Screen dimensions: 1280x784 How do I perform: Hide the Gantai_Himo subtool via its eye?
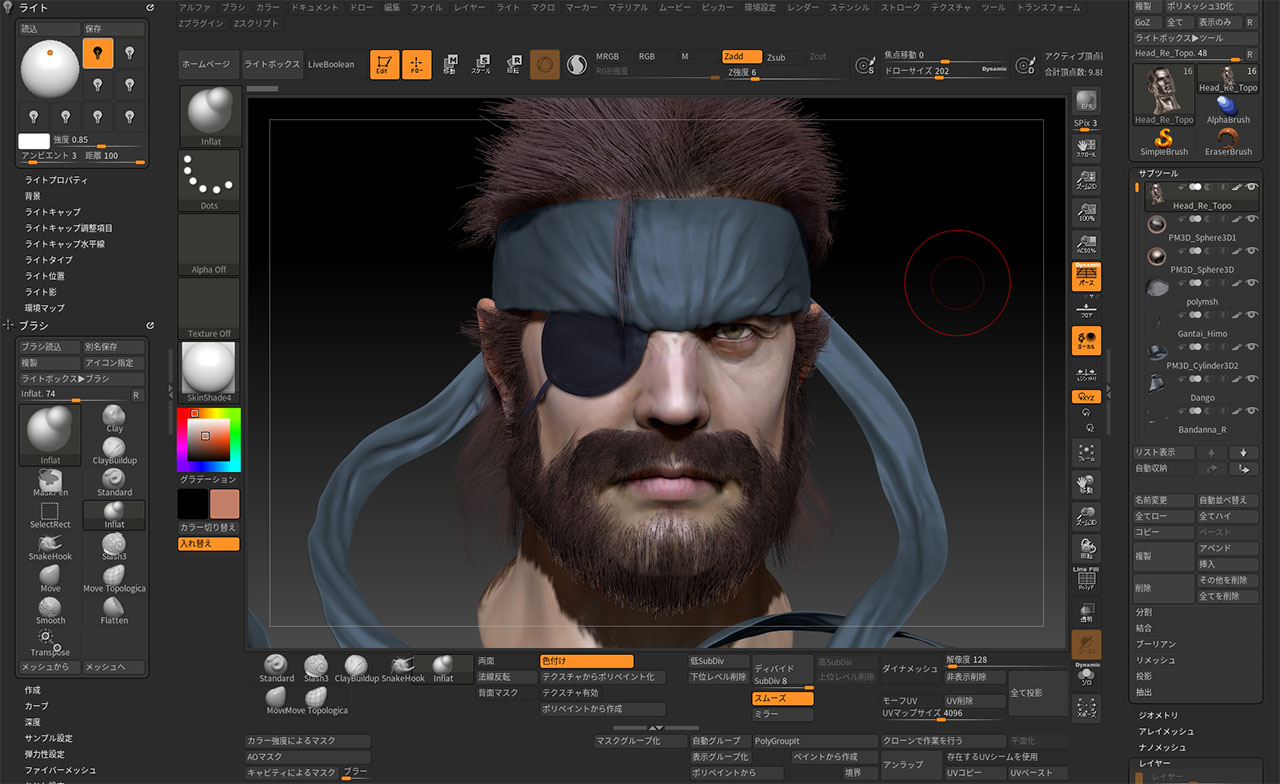pyautogui.click(x=1251, y=316)
